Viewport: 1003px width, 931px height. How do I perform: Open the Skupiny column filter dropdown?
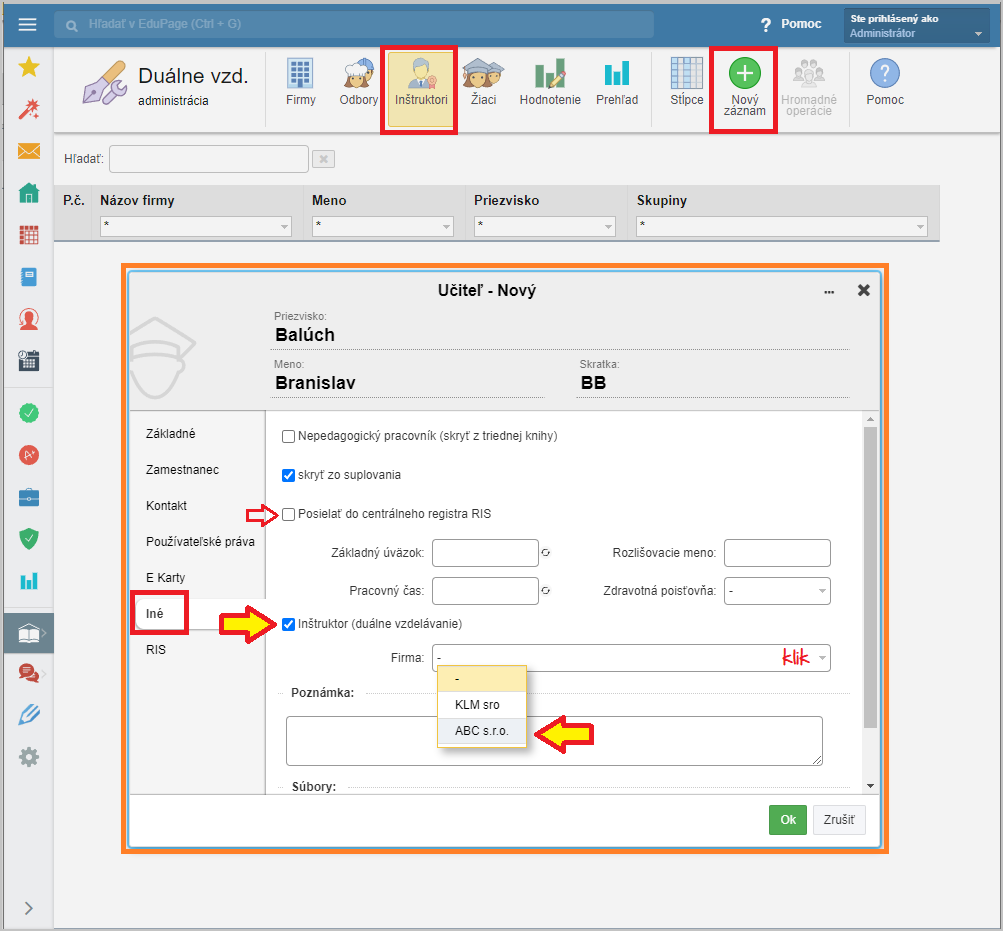click(782, 226)
